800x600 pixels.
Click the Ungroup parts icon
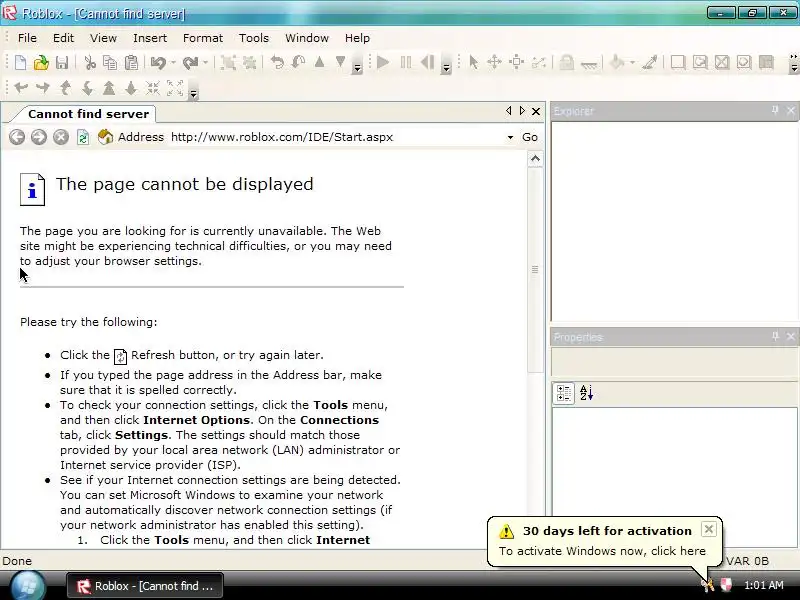tap(249, 63)
